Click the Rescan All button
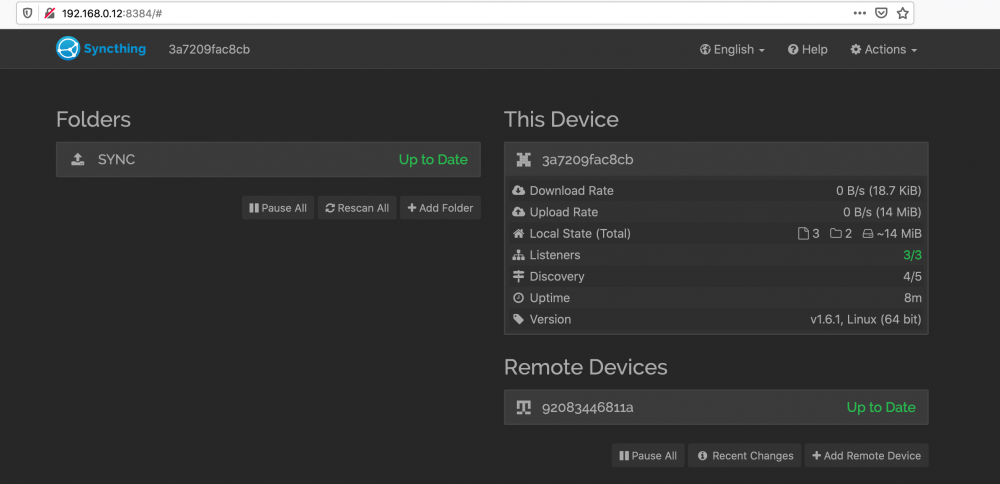The height and width of the screenshot is (484, 1000). pyautogui.click(x=357, y=208)
